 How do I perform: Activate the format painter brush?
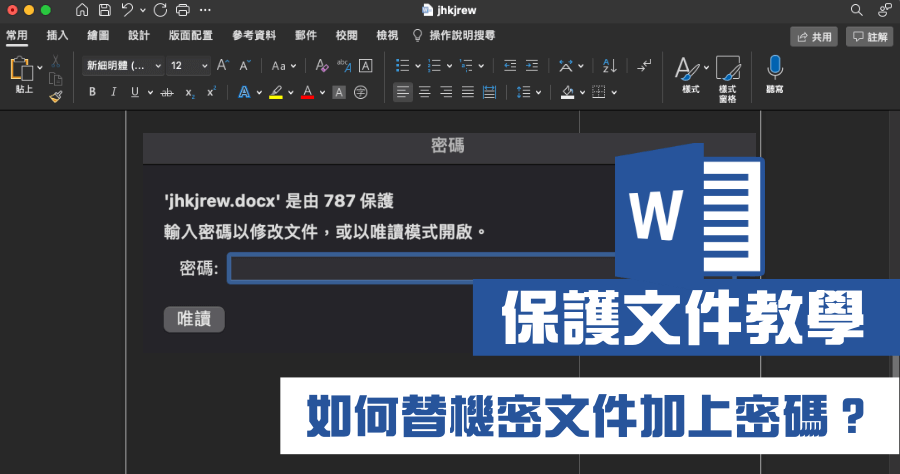coord(56,97)
